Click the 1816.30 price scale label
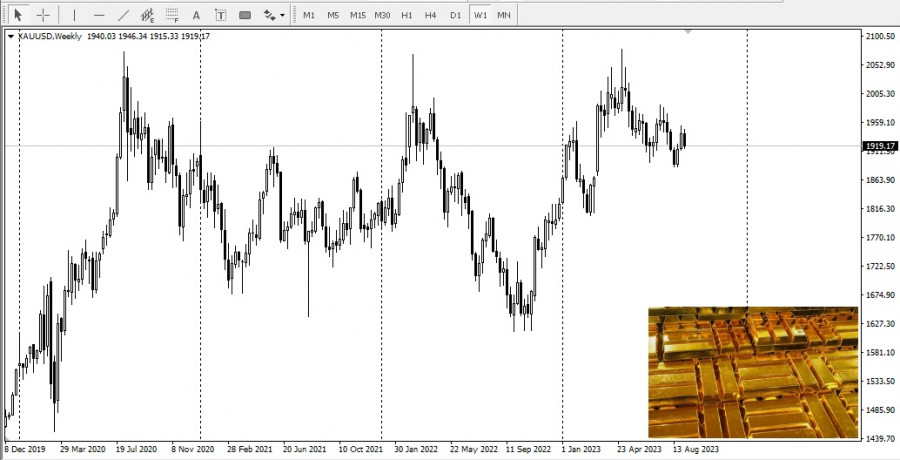 coord(880,208)
